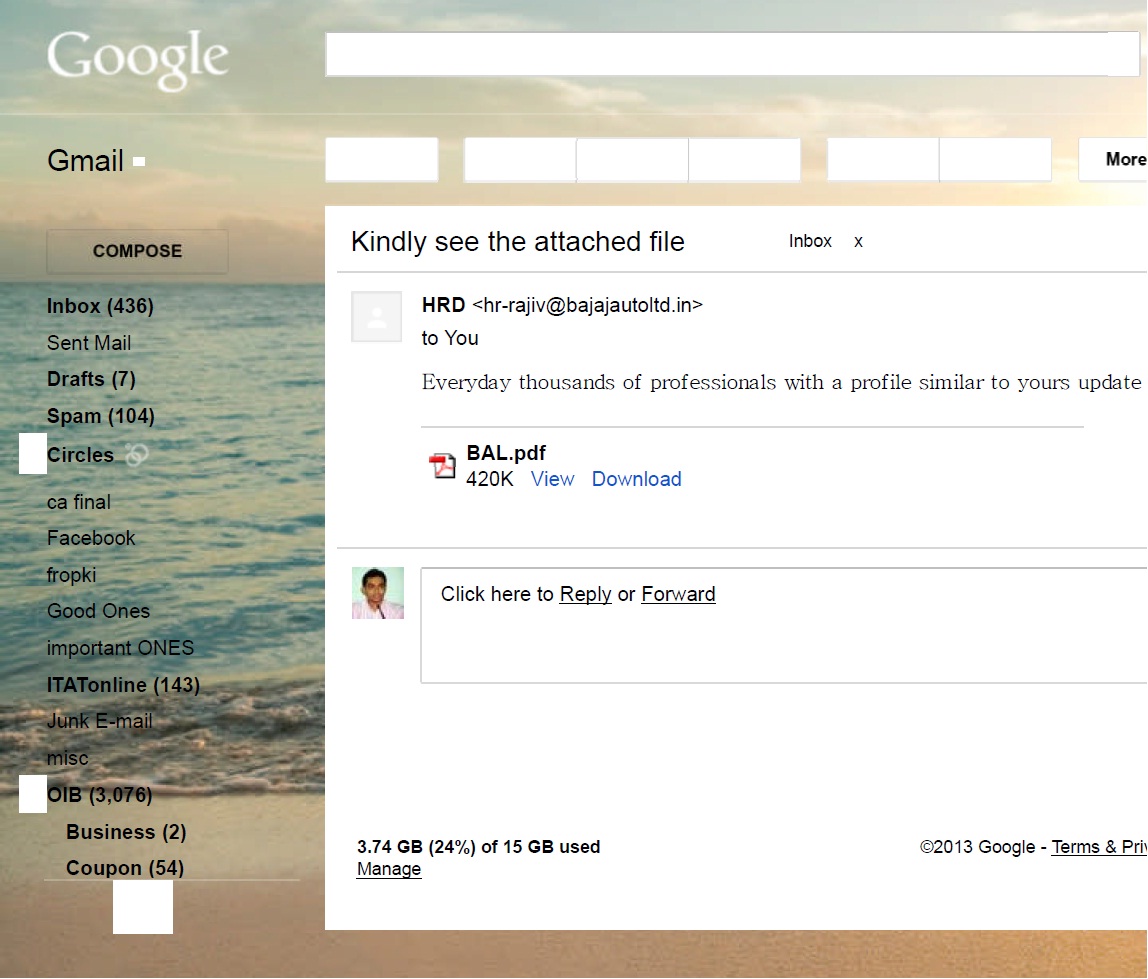Viewport: 1148px width, 979px height.
Task: Click the email subject 'Kindly see the attached file'
Action: tap(518, 242)
